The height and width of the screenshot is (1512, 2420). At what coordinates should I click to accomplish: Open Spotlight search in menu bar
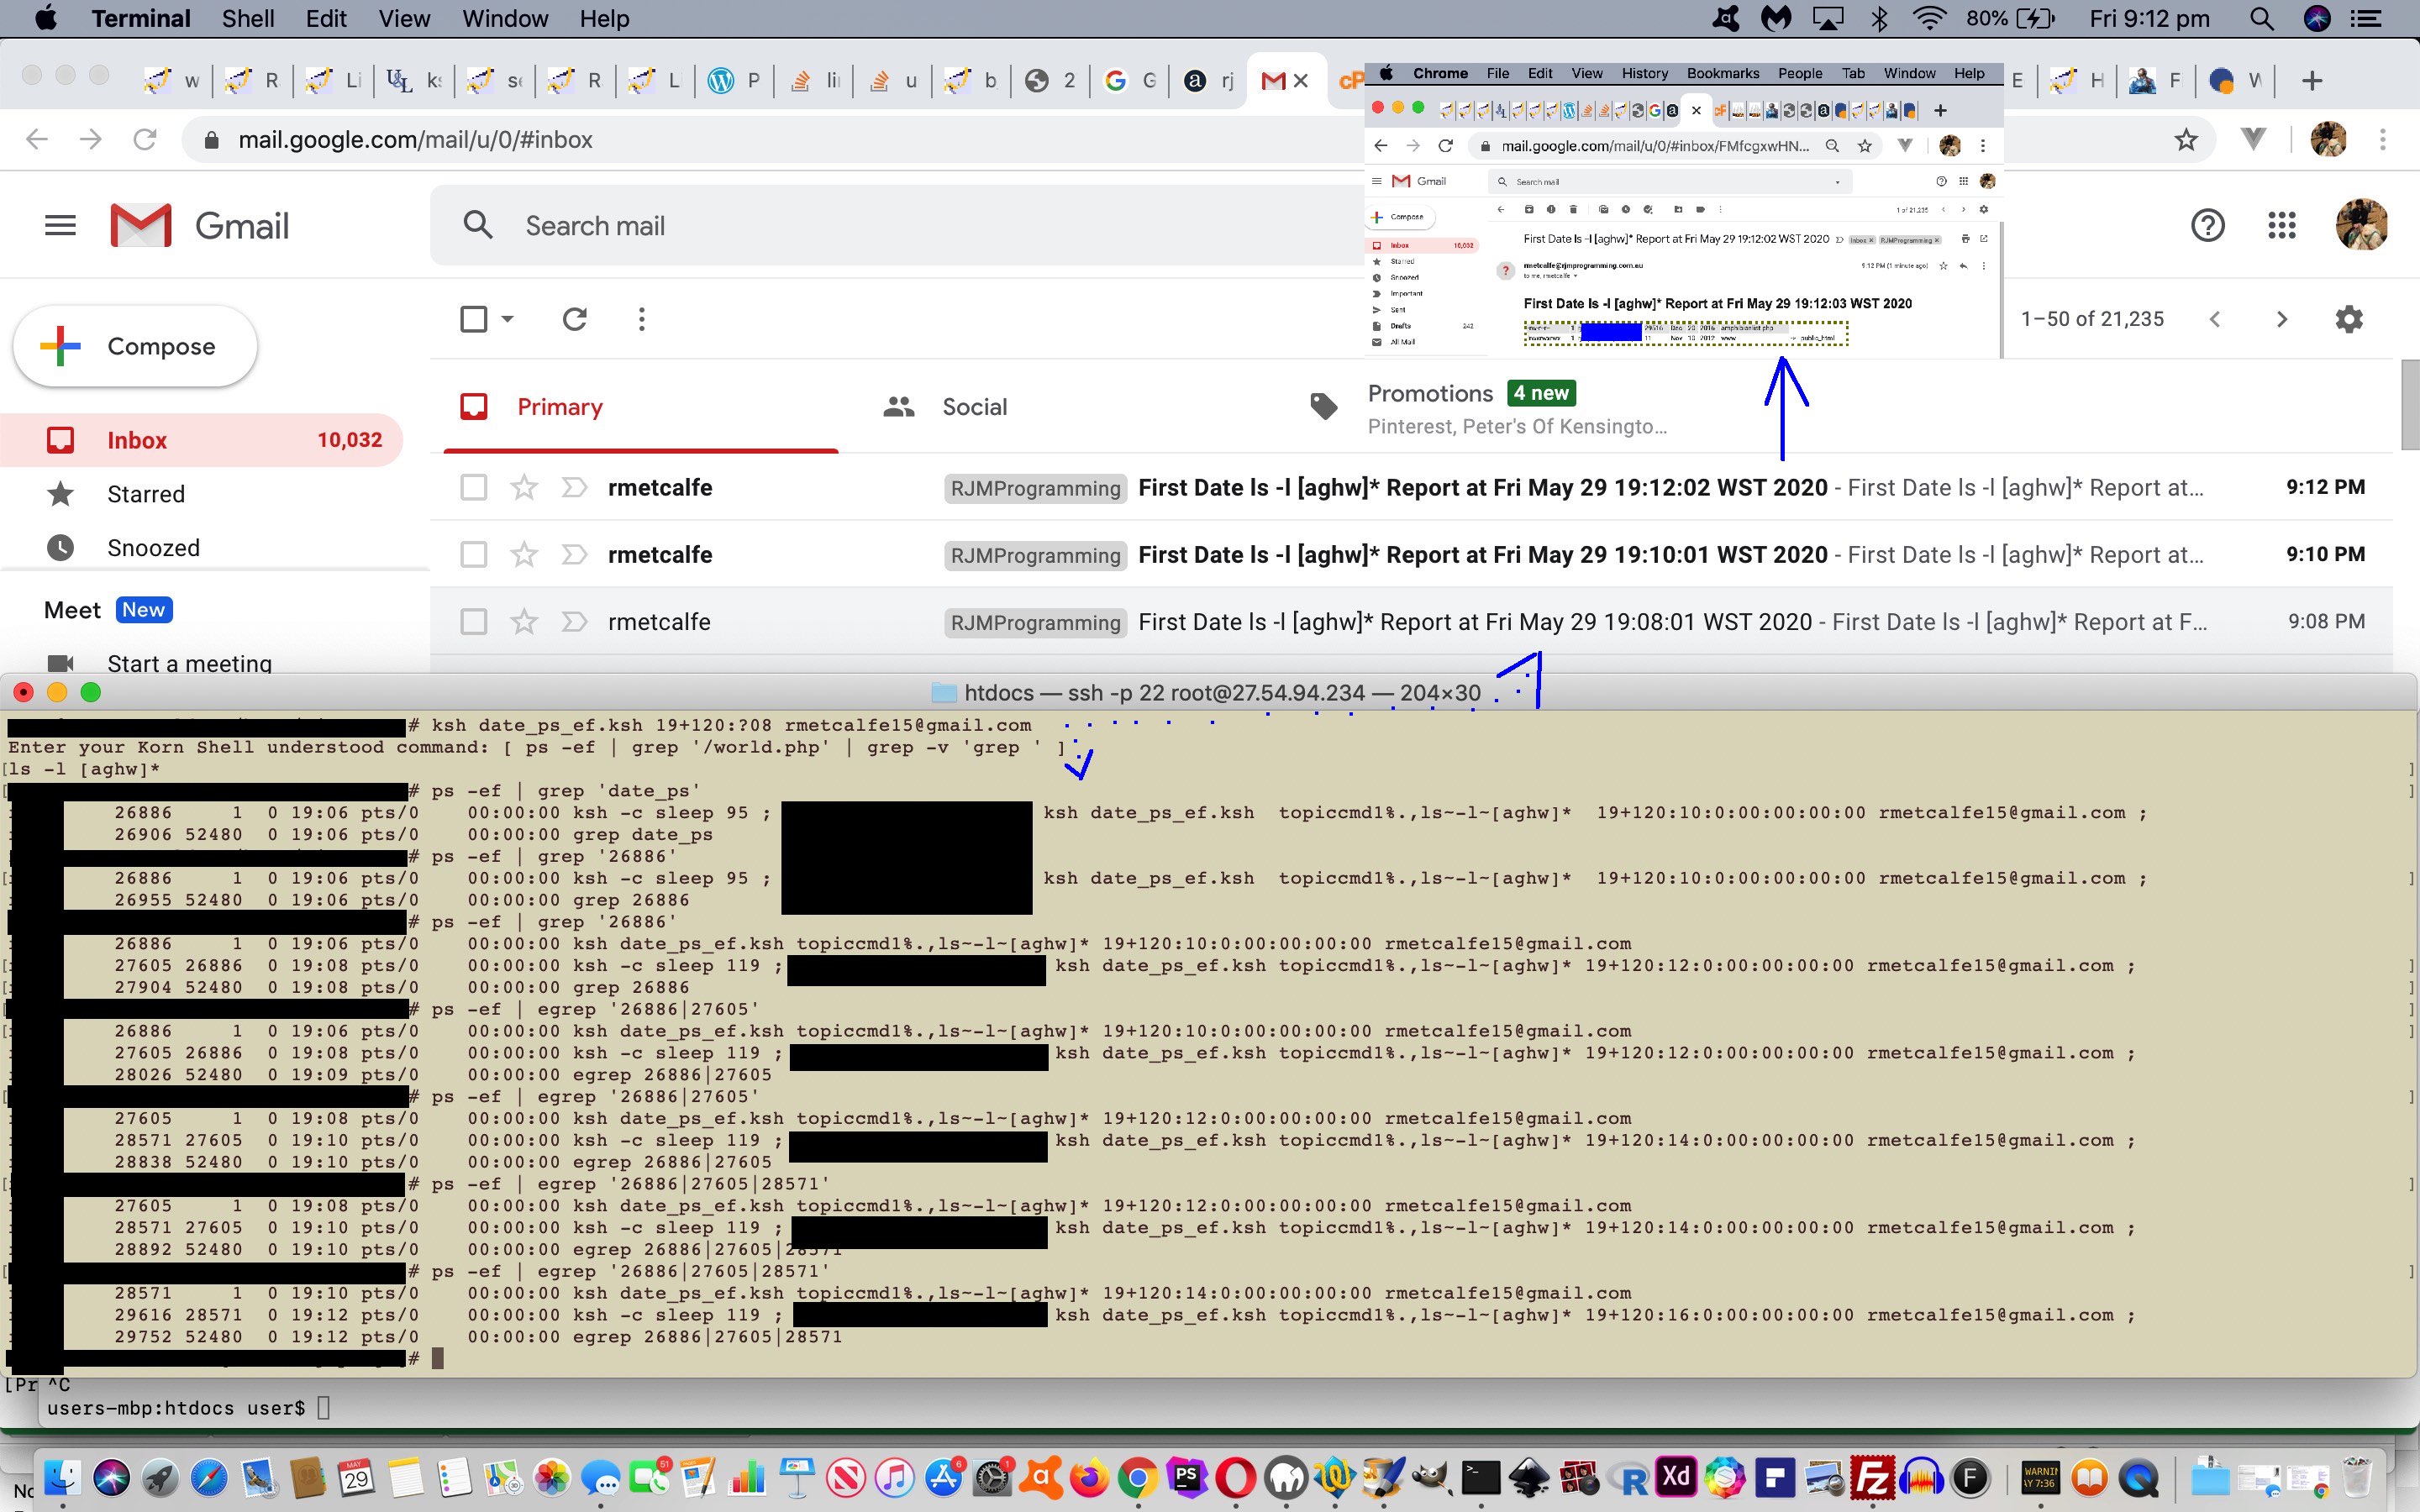[x=2262, y=18]
